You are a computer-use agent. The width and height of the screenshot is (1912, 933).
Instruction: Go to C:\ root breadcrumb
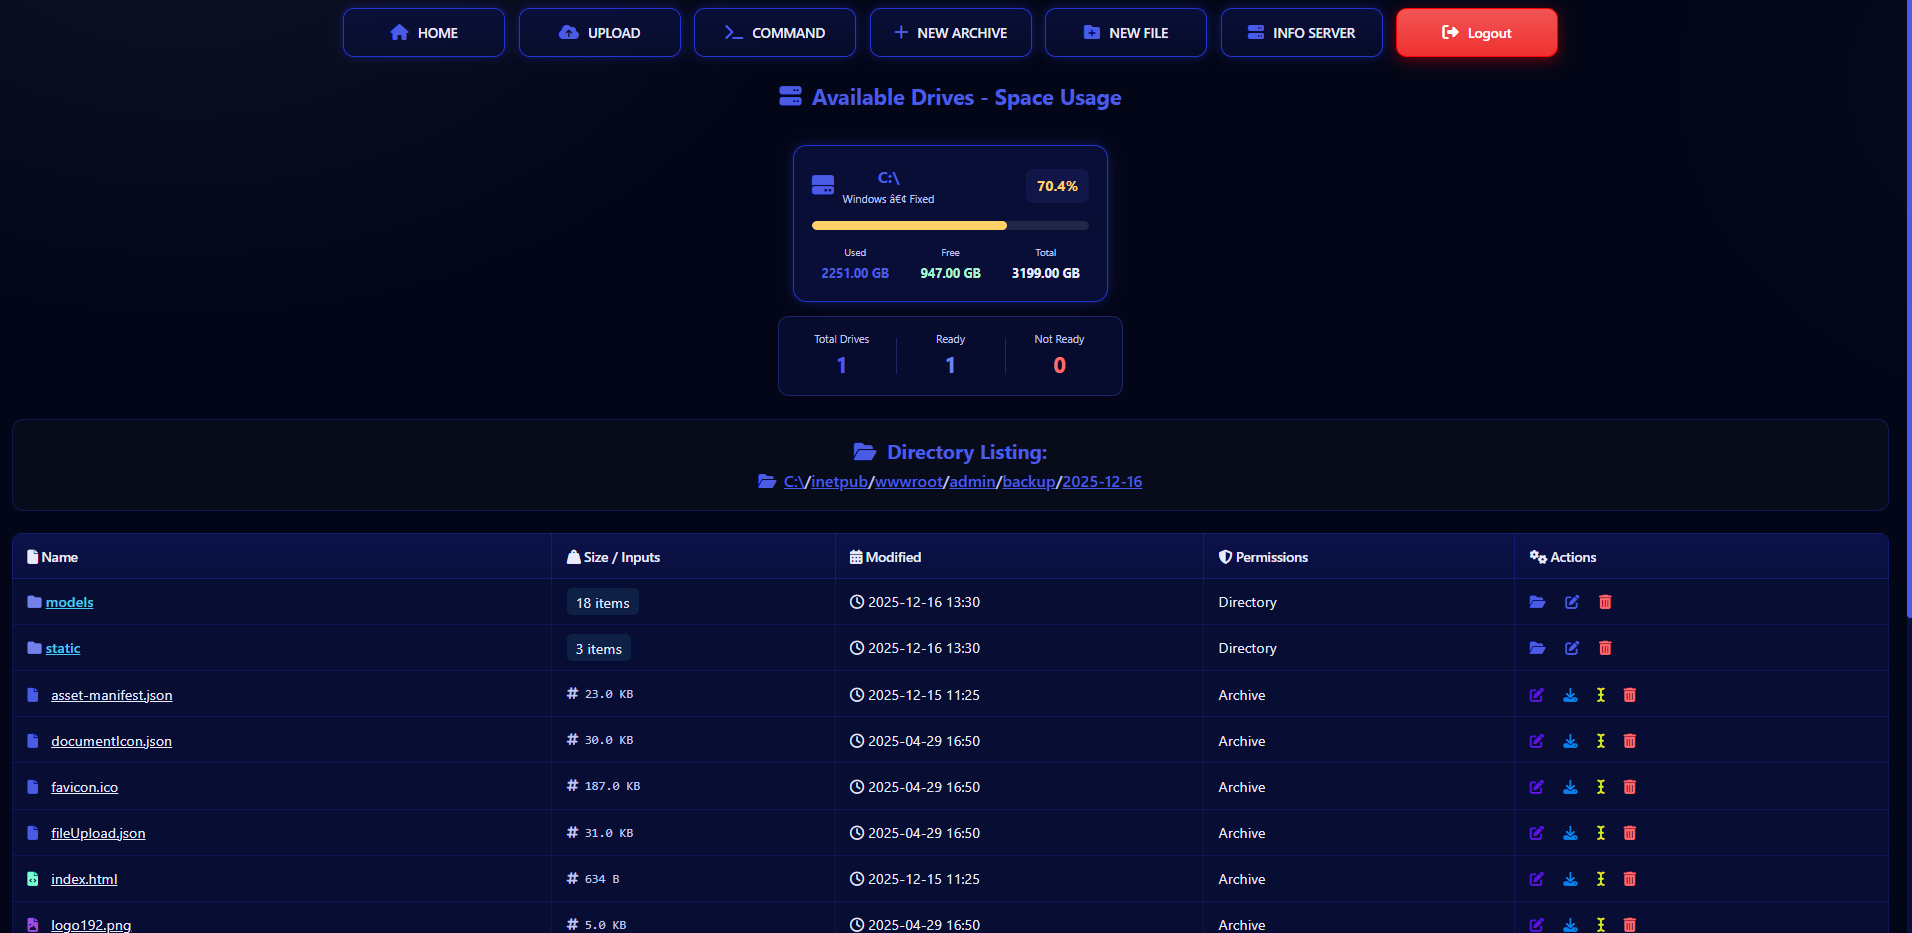[795, 482]
